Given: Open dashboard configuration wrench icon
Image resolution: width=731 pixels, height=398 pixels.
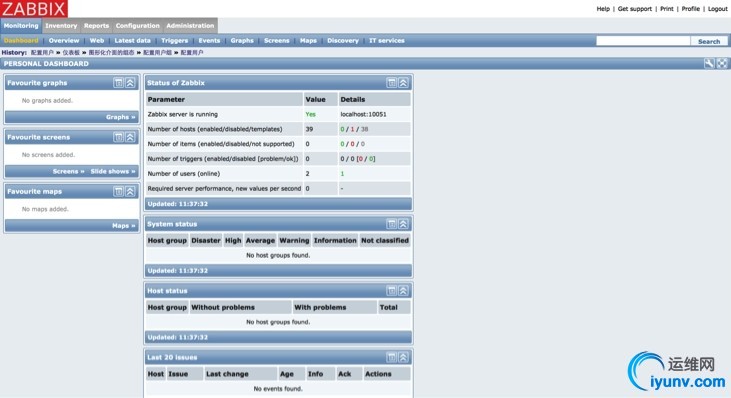Looking at the screenshot, I should (x=709, y=63).
